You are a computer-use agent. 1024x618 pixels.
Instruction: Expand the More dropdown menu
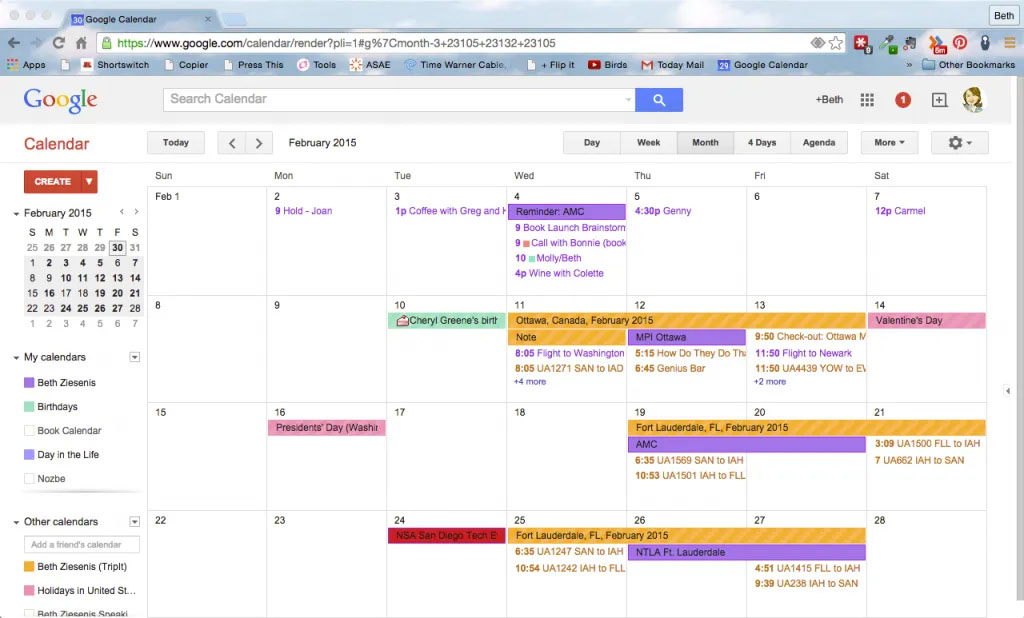click(888, 143)
